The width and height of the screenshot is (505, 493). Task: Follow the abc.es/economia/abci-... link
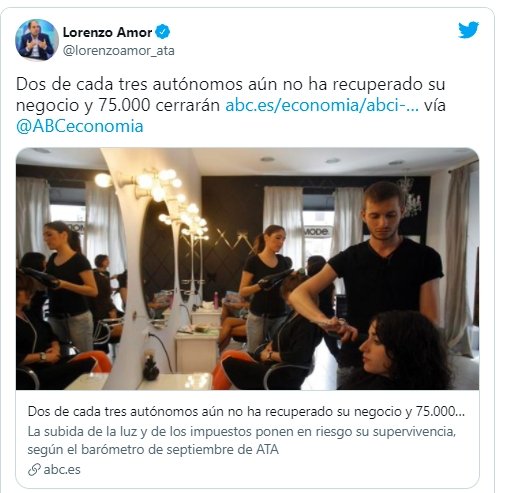point(322,105)
